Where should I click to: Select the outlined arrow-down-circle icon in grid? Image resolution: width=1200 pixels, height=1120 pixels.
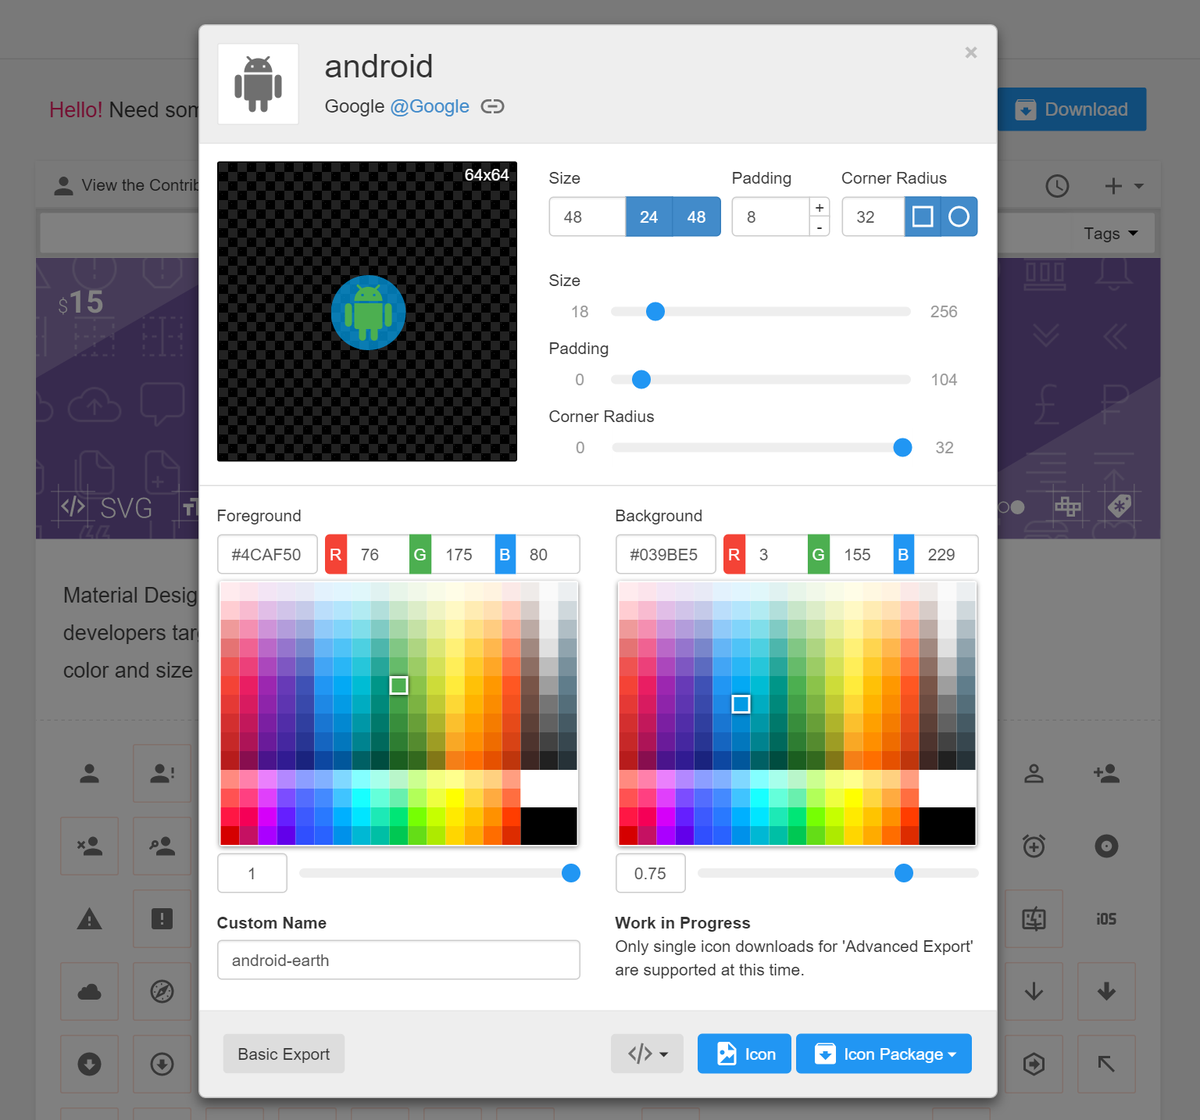point(162,1064)
